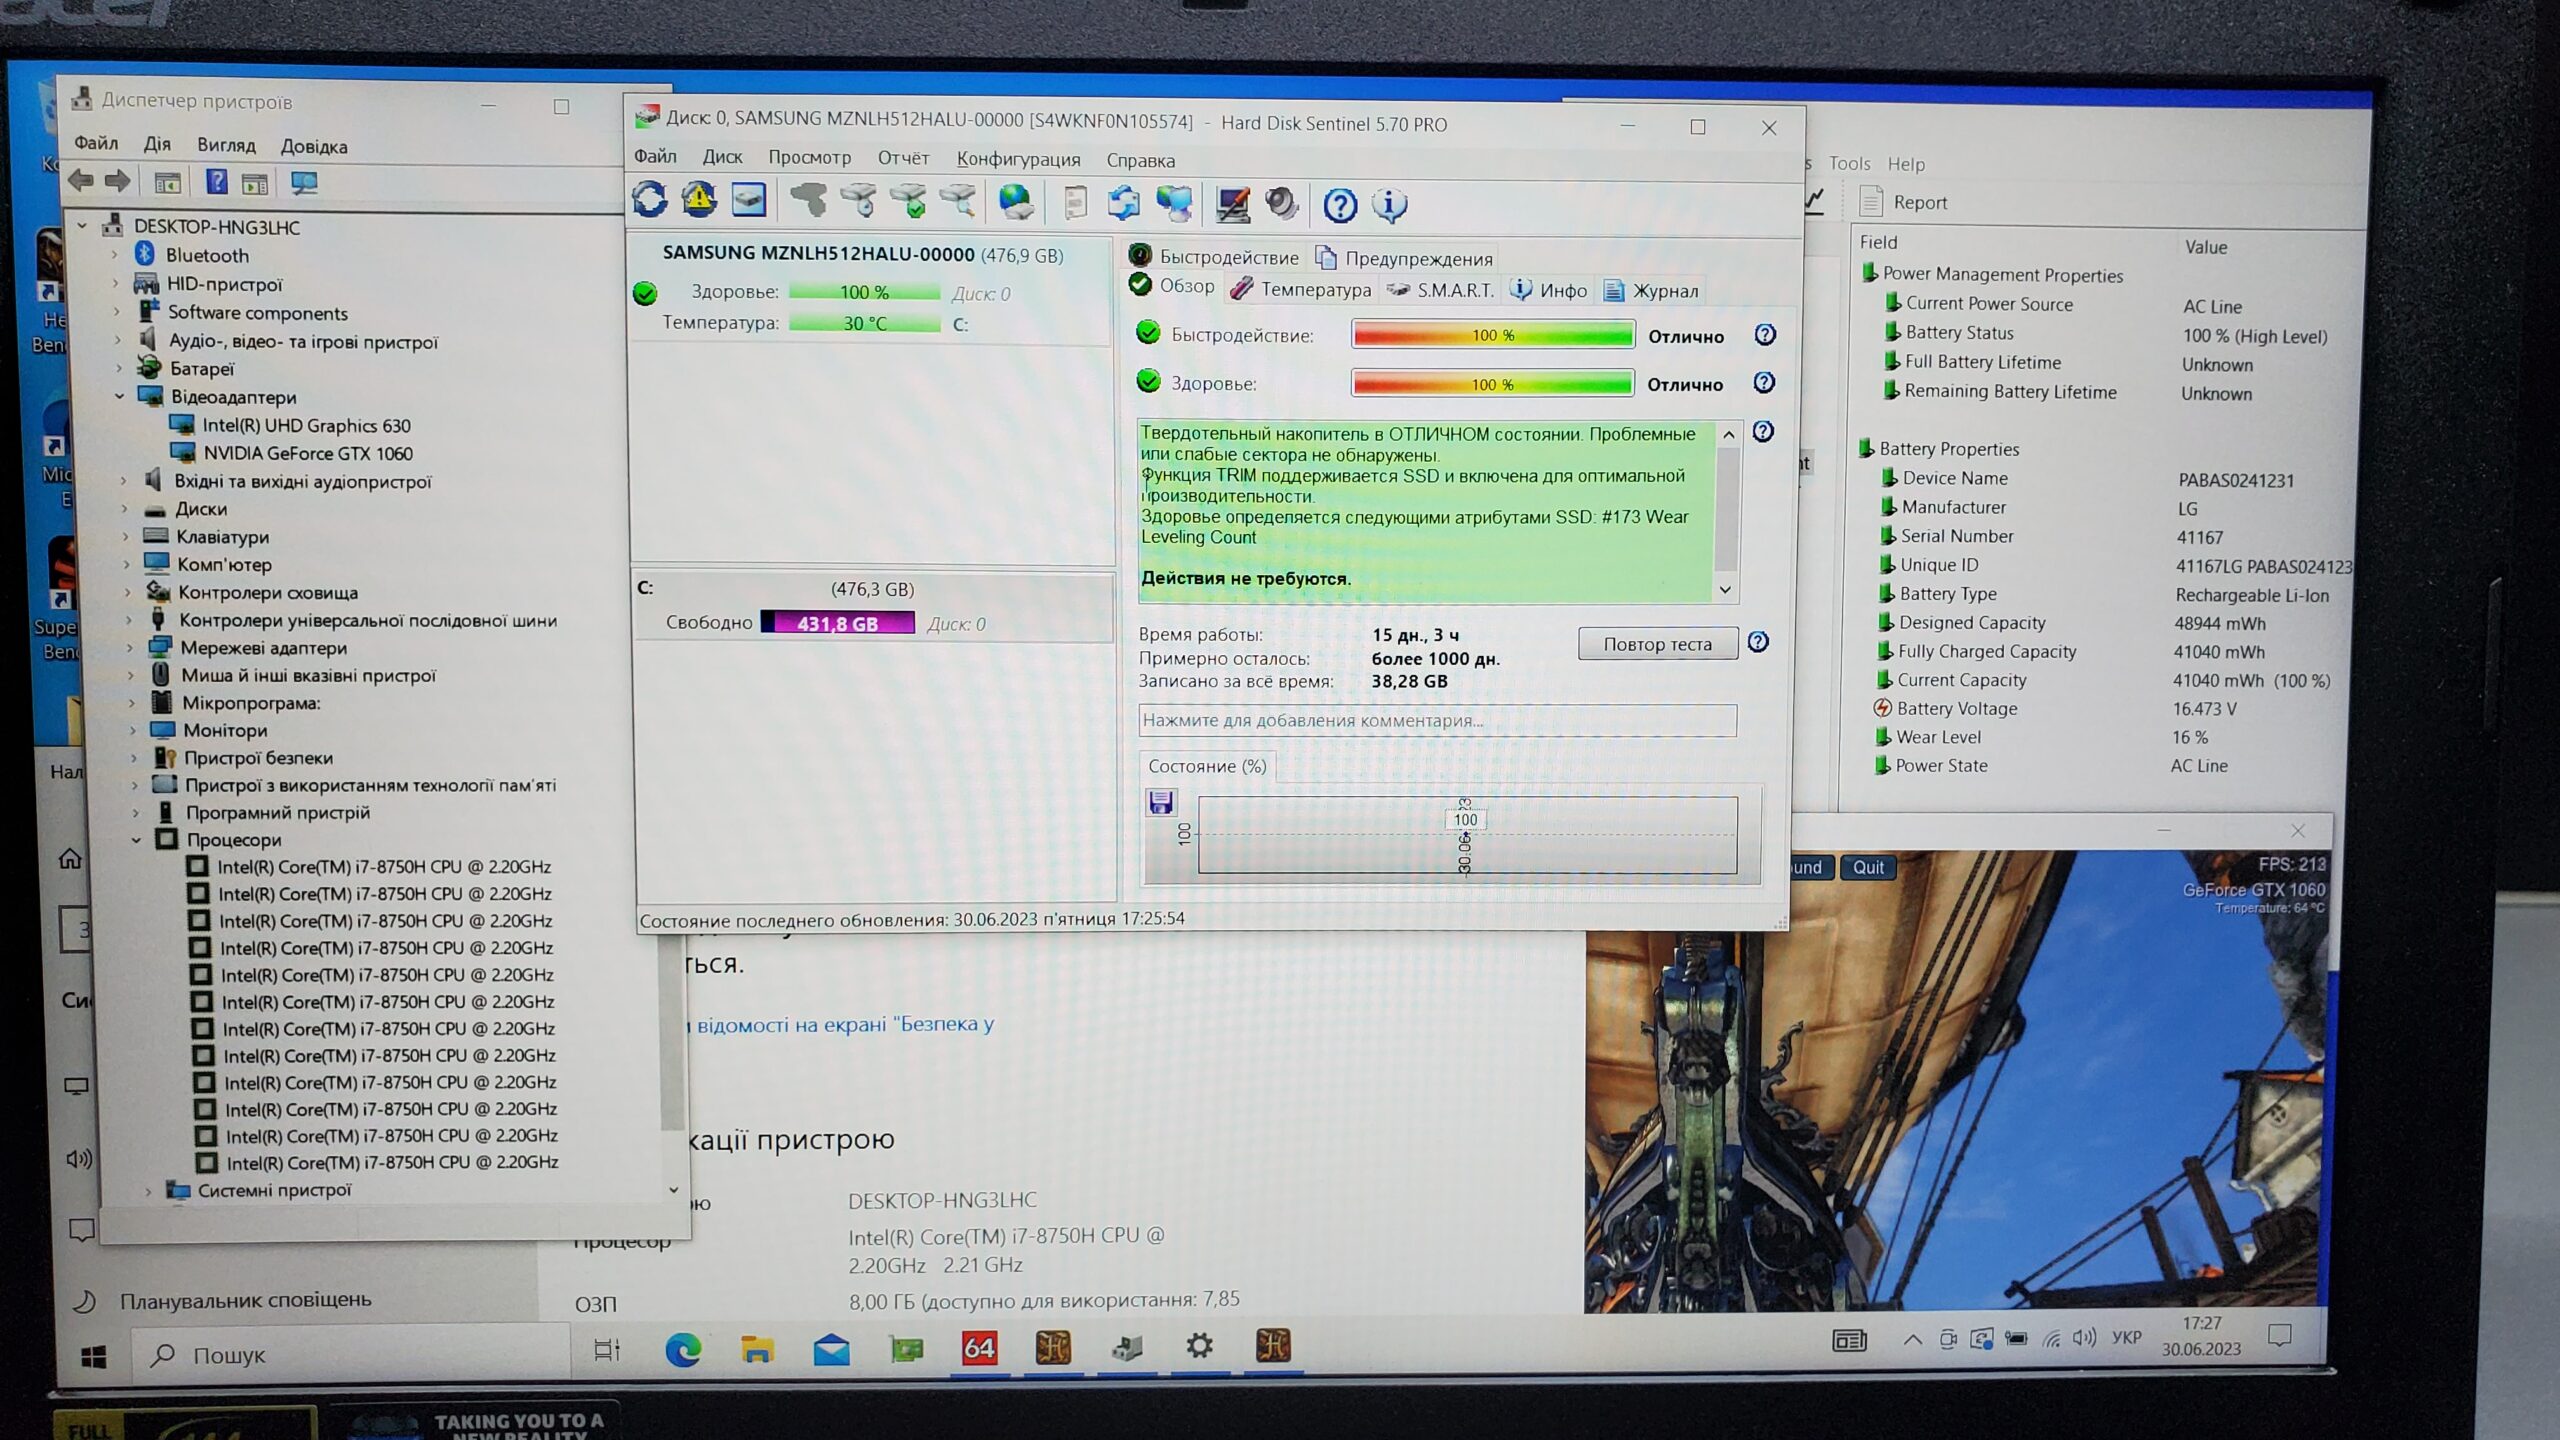Click the Quit button in benchmark window

click(1868, 867)
